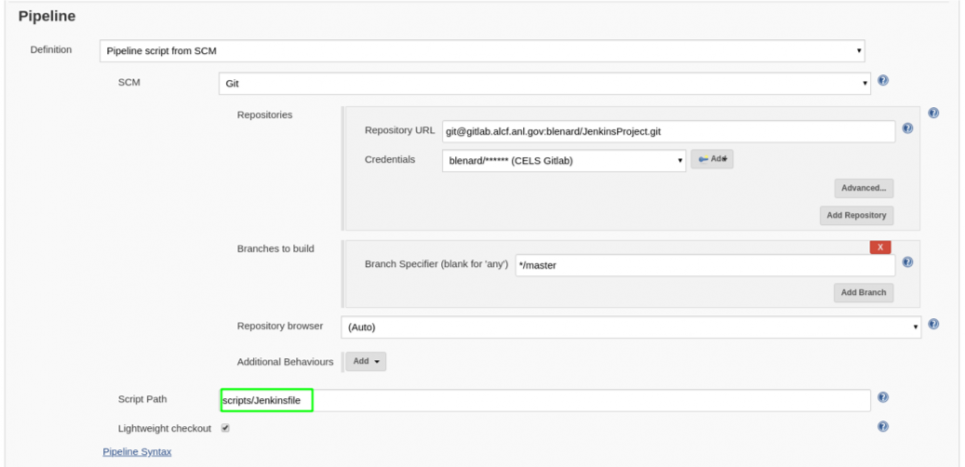This screenshot has width=965, height=467.
Task: Open help for the SCM field
Action: point(884,82)
